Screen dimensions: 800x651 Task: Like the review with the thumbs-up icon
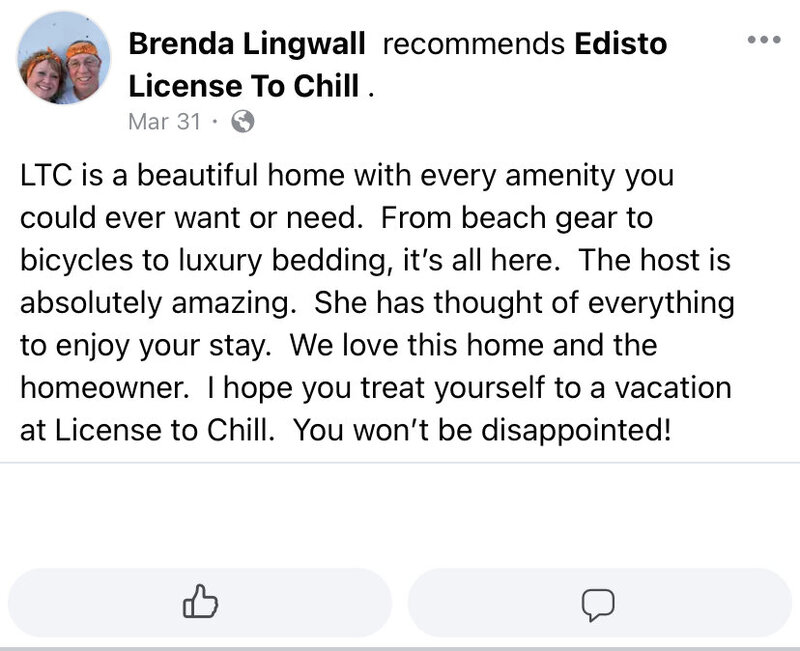click(200, 602)
